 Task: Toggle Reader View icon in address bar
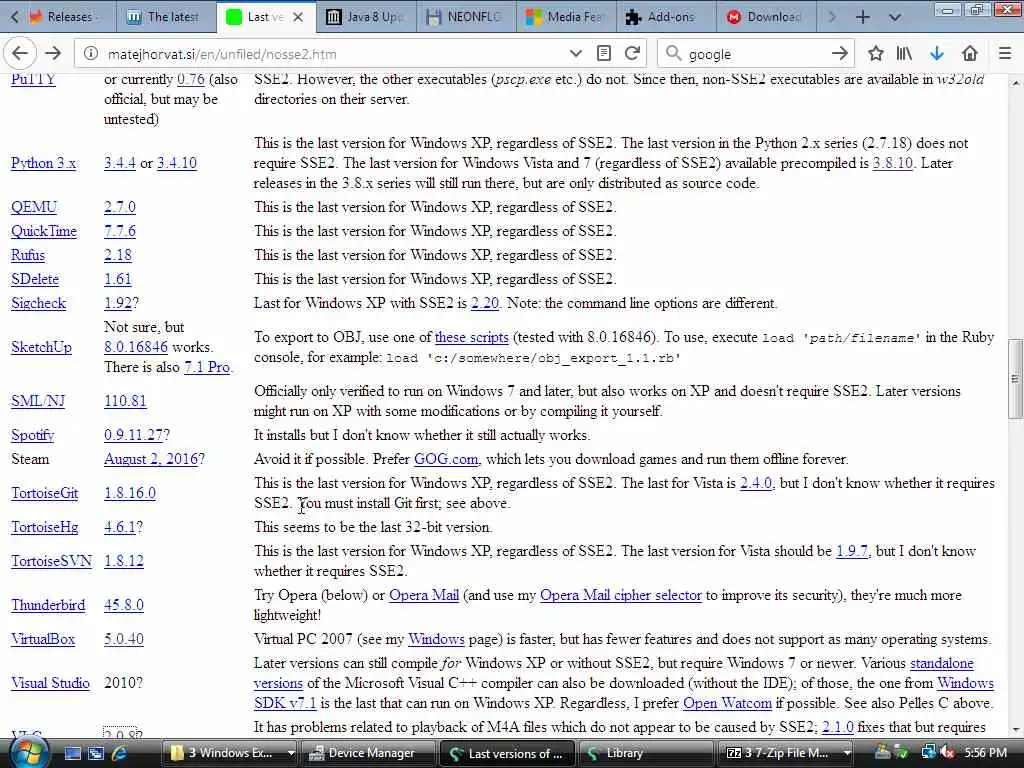604,54
